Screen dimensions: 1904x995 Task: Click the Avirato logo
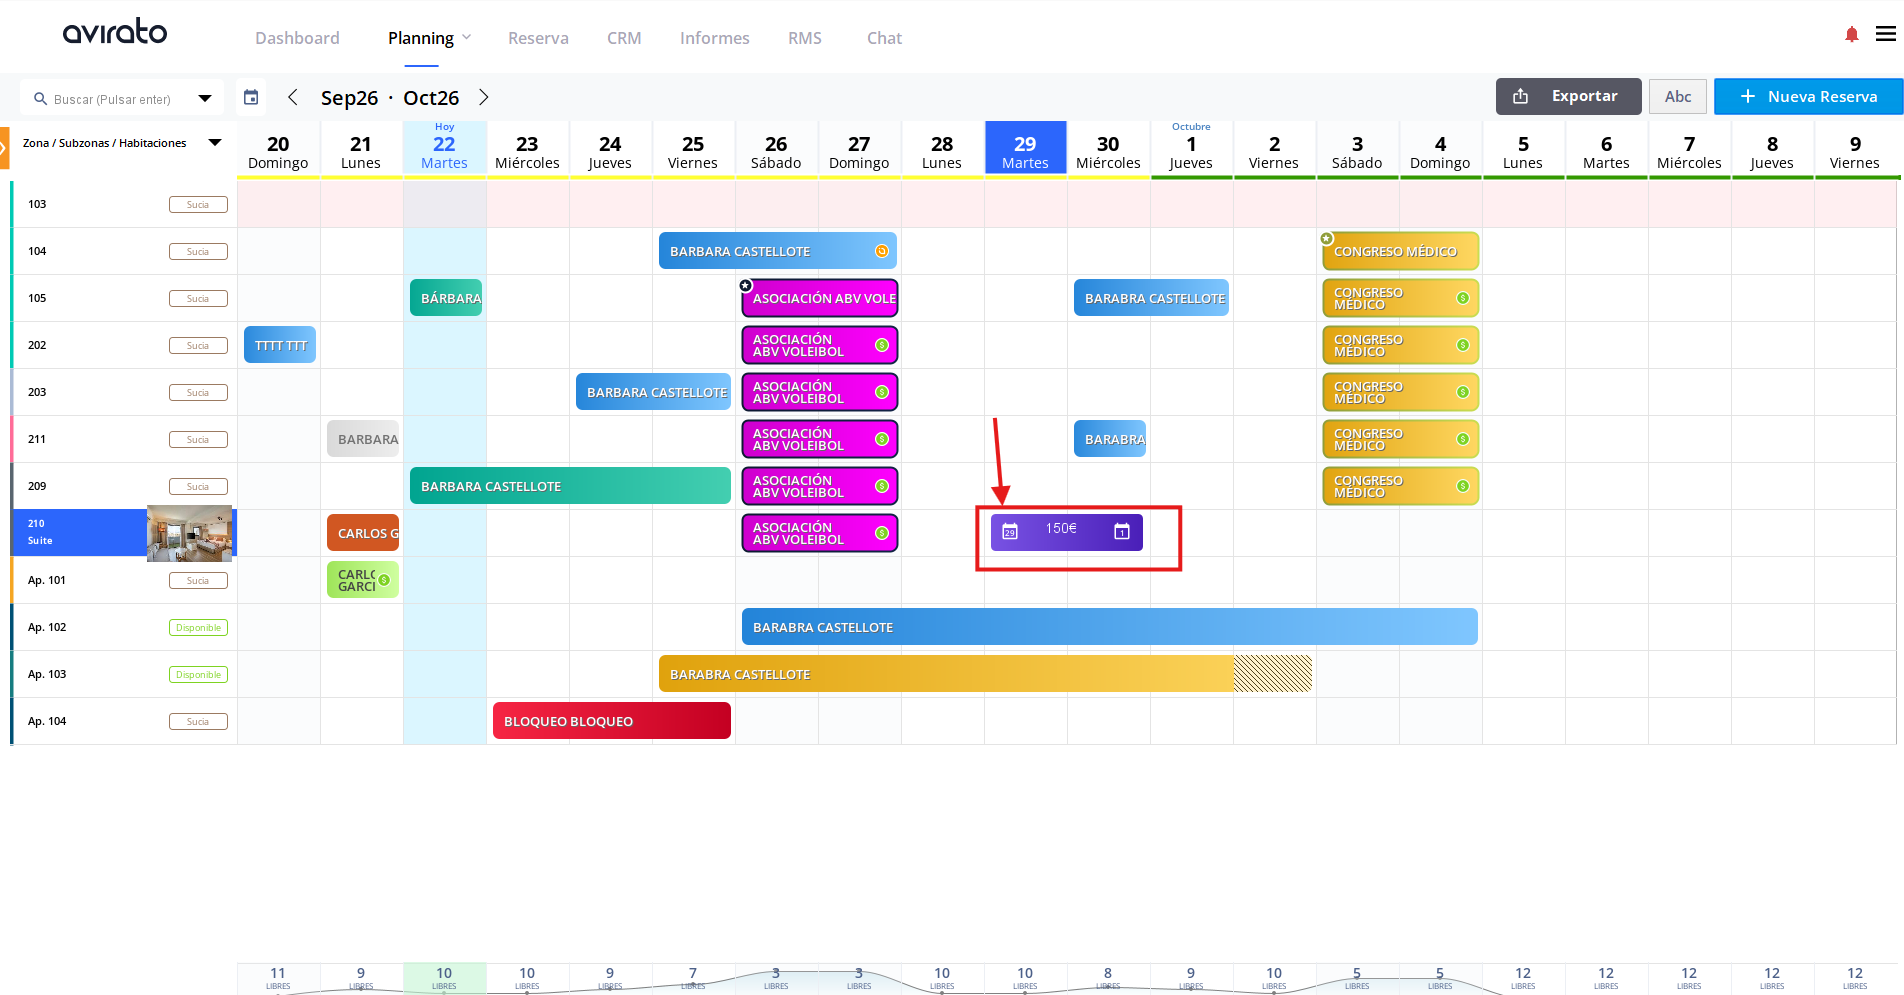click(x=115, y=32)
